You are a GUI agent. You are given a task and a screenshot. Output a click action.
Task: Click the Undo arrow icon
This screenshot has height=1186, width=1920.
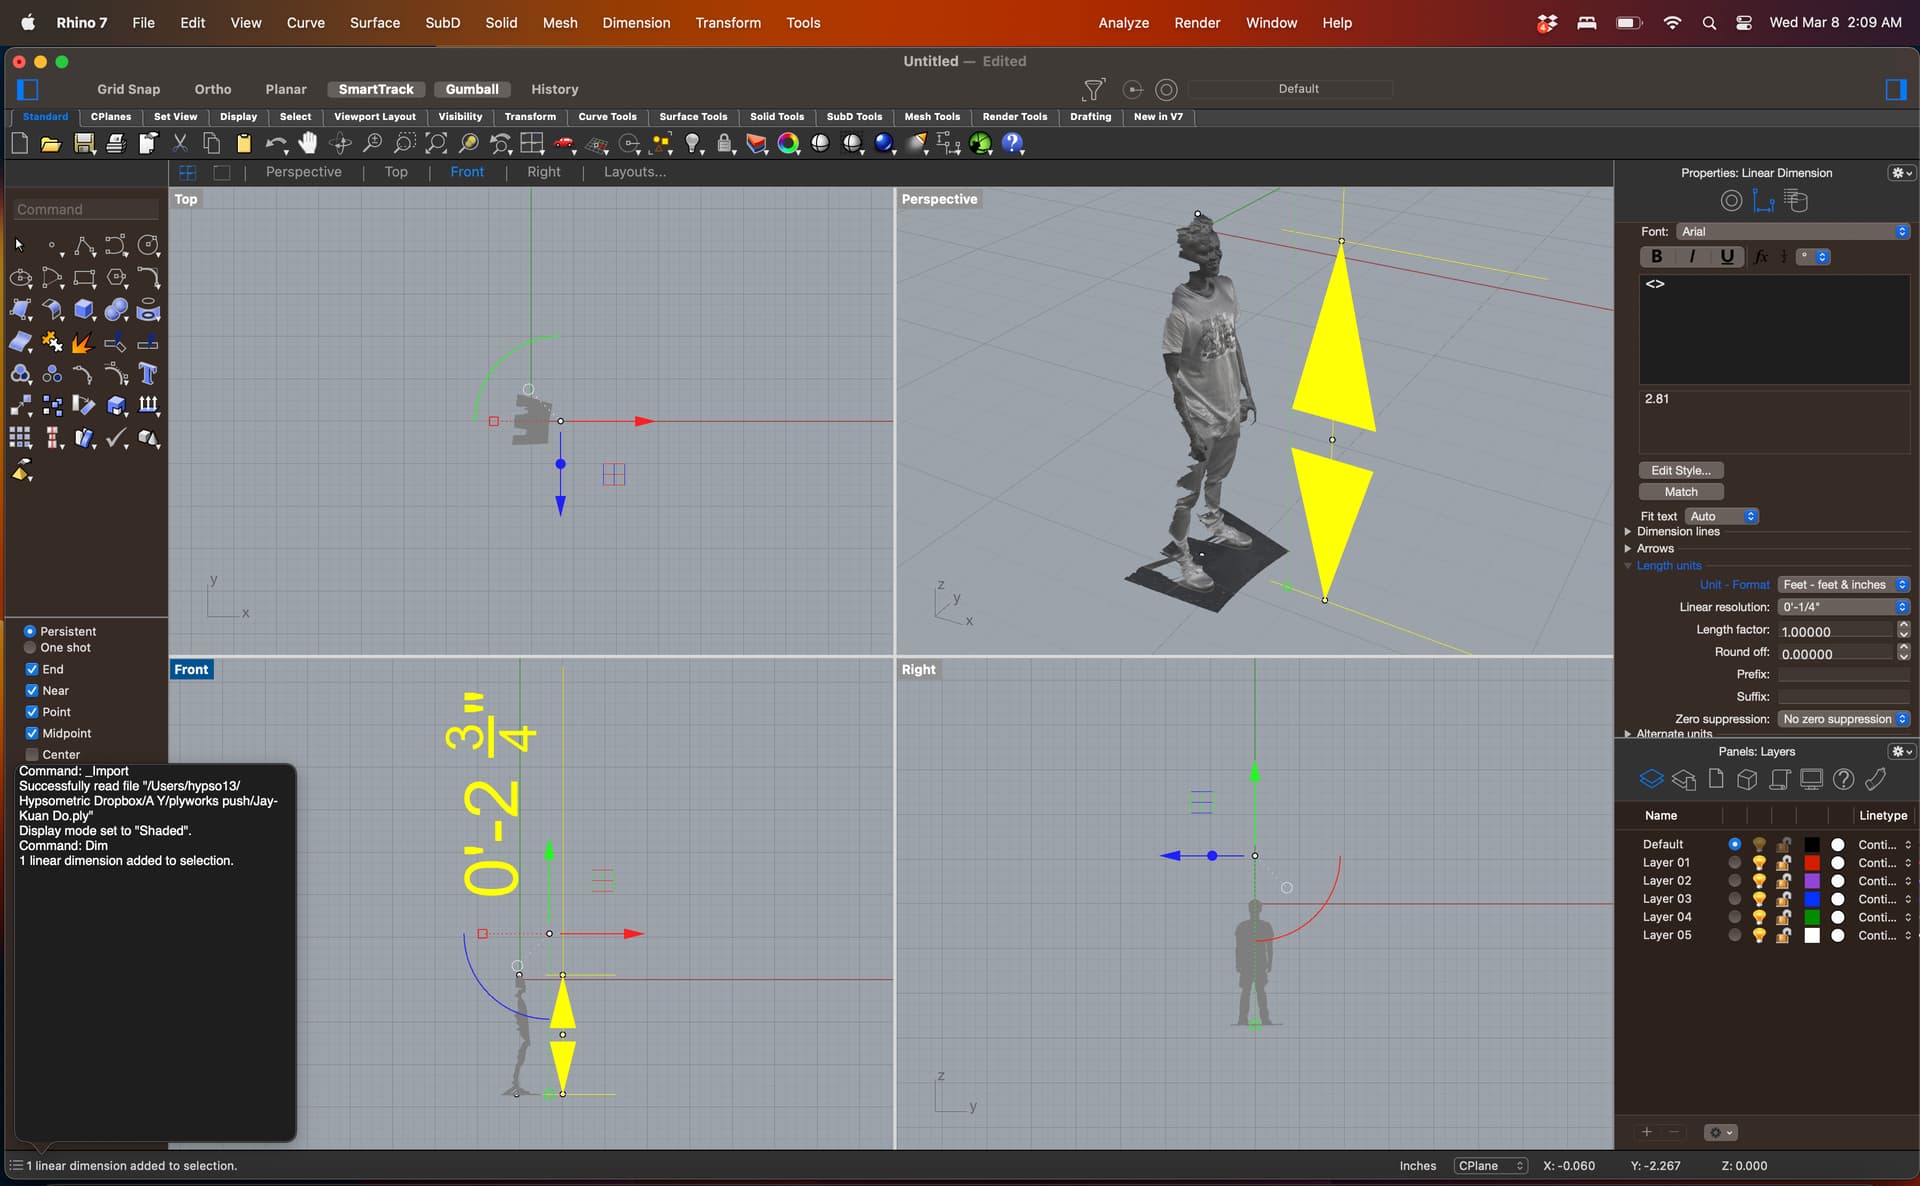(275, 144)
